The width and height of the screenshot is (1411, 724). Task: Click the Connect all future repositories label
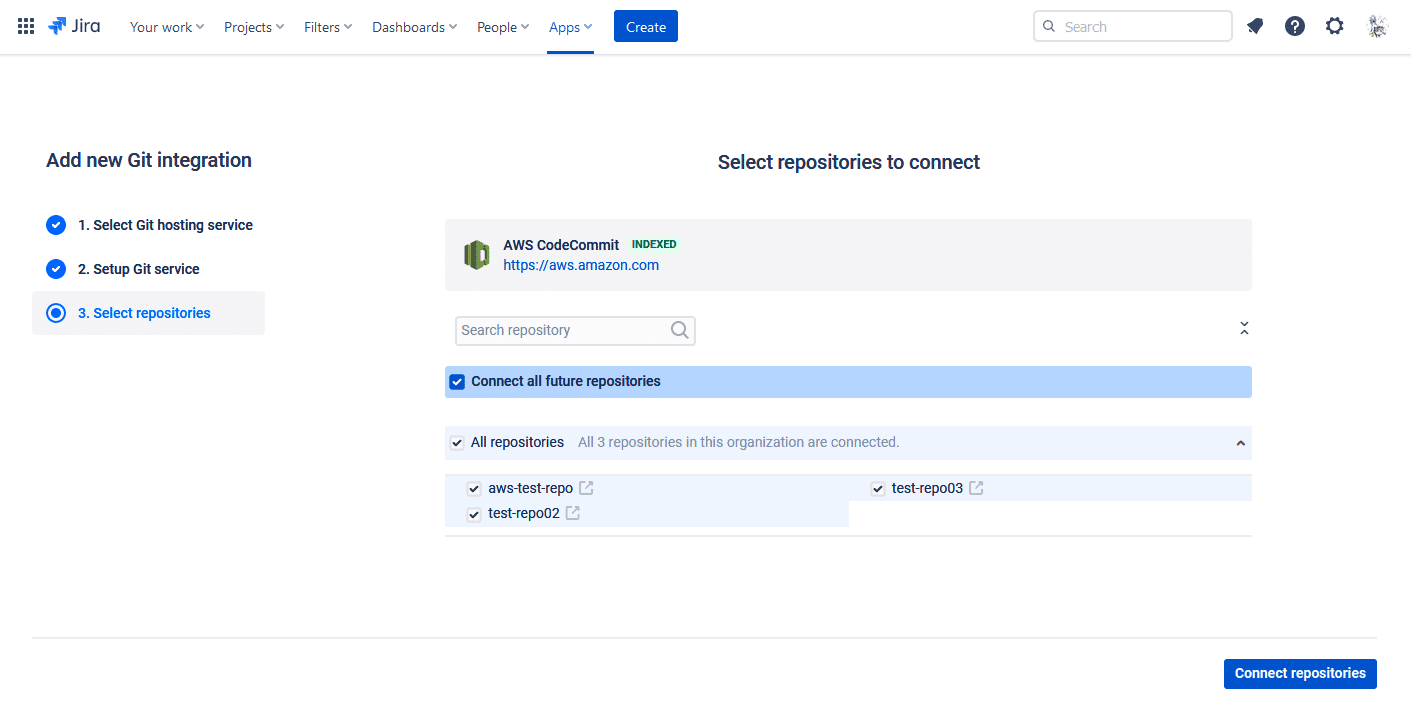coord(566,381)
